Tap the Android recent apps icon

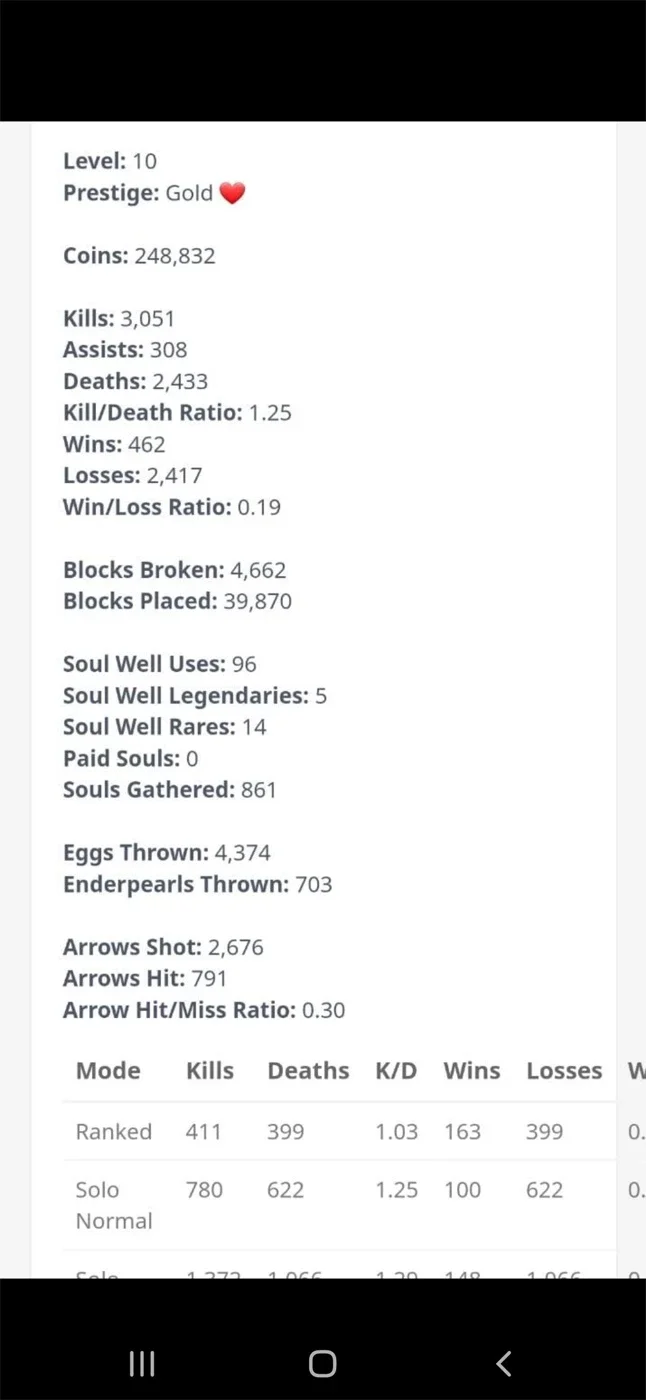(142, 1363)
